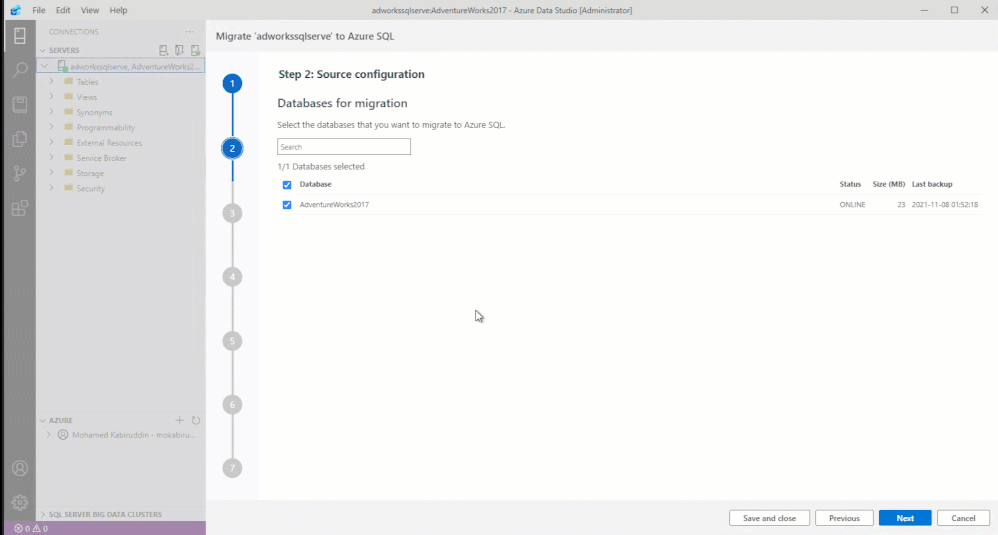The width and height of the screenshot is (998, 535).
Task: Select the AdventureWorks2017 row name text
Action: (334, 205)
